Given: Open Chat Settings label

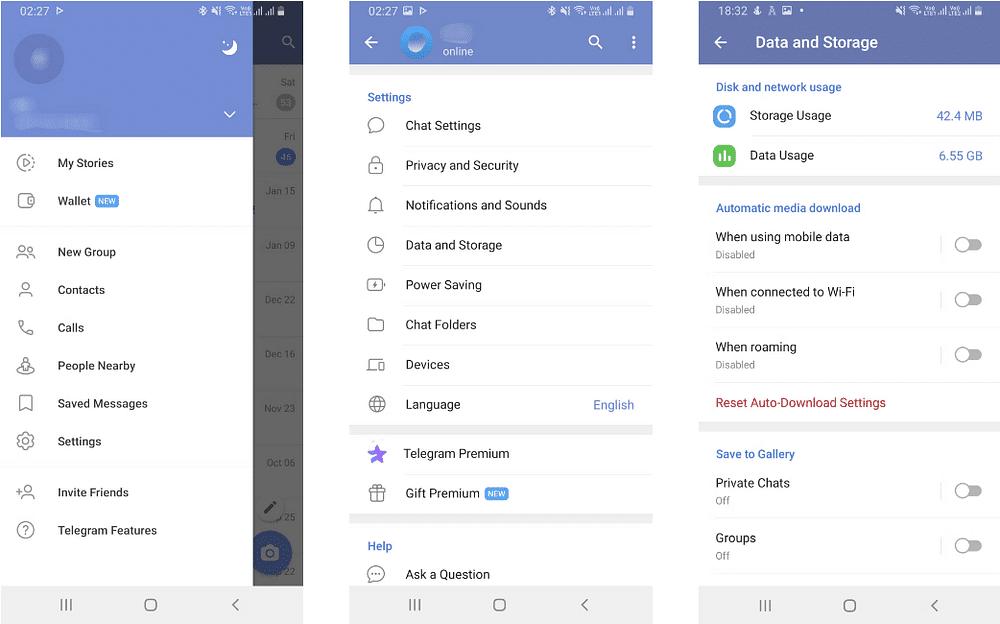Looking at the screenshot, I should [x=443, y=126].
